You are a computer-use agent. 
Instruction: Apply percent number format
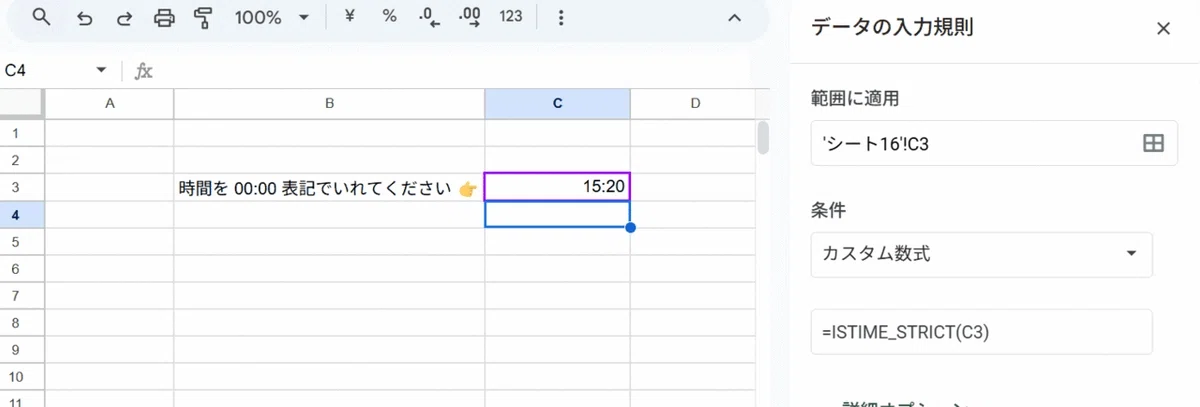point(390,17)
